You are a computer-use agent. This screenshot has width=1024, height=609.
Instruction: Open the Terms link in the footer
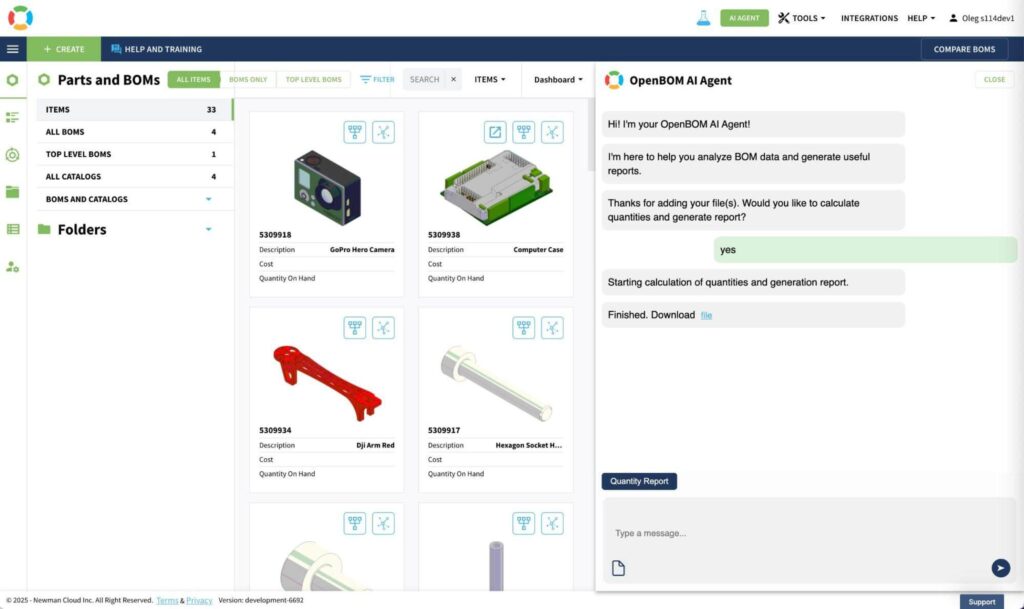167,601
